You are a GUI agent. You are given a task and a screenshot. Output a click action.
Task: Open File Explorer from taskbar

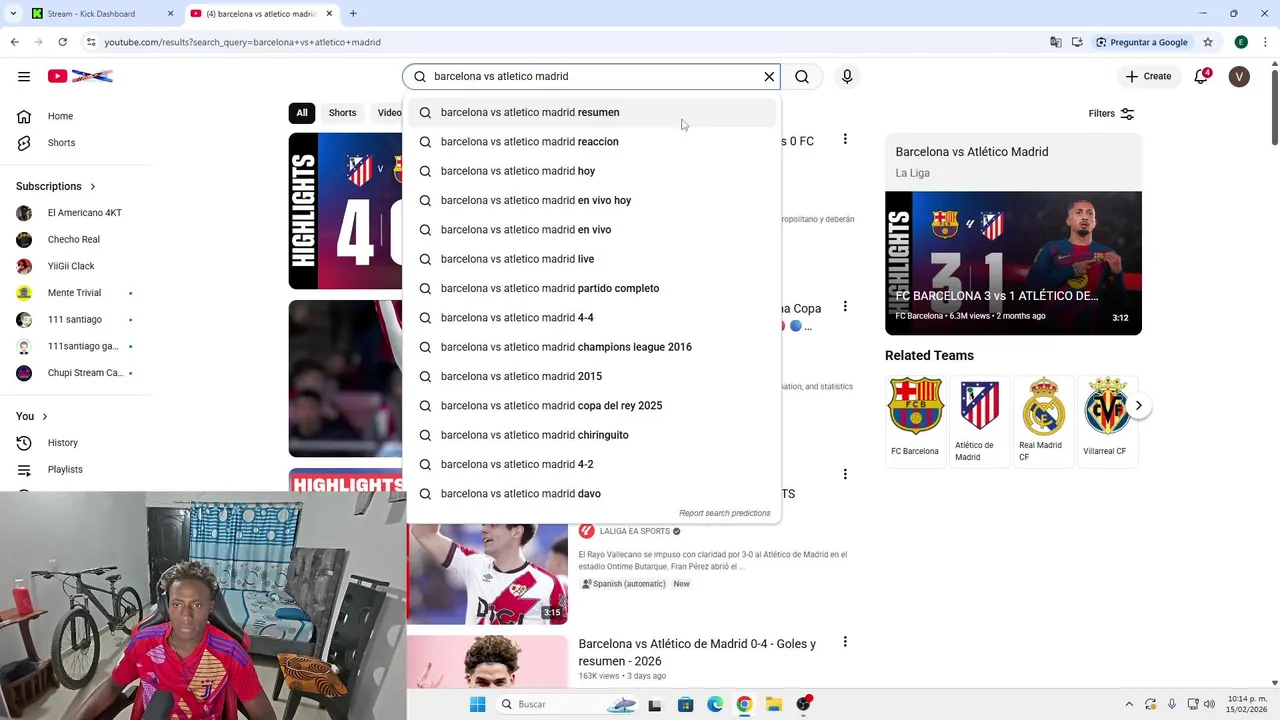tap(774, 704)
